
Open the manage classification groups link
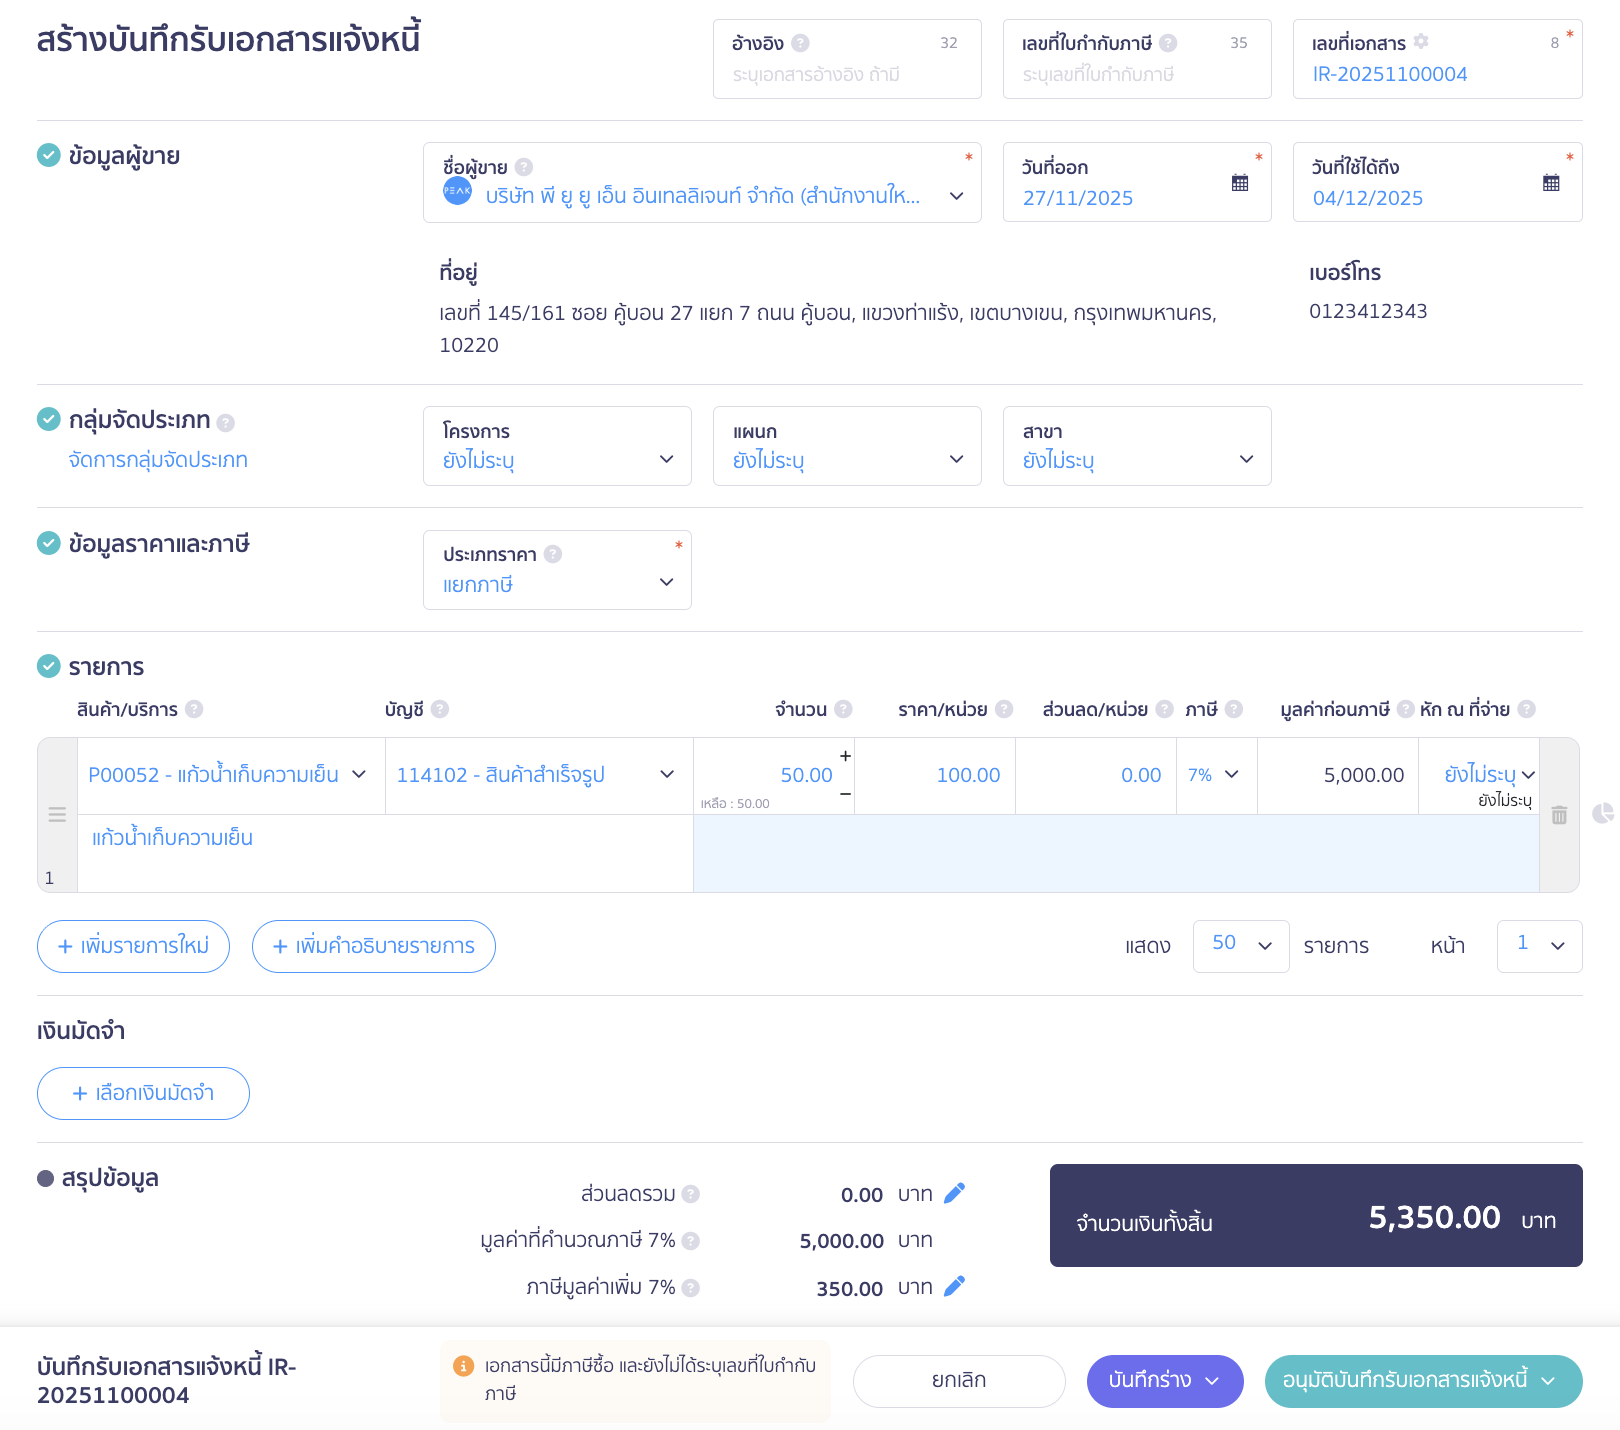[x=158, y=460]
